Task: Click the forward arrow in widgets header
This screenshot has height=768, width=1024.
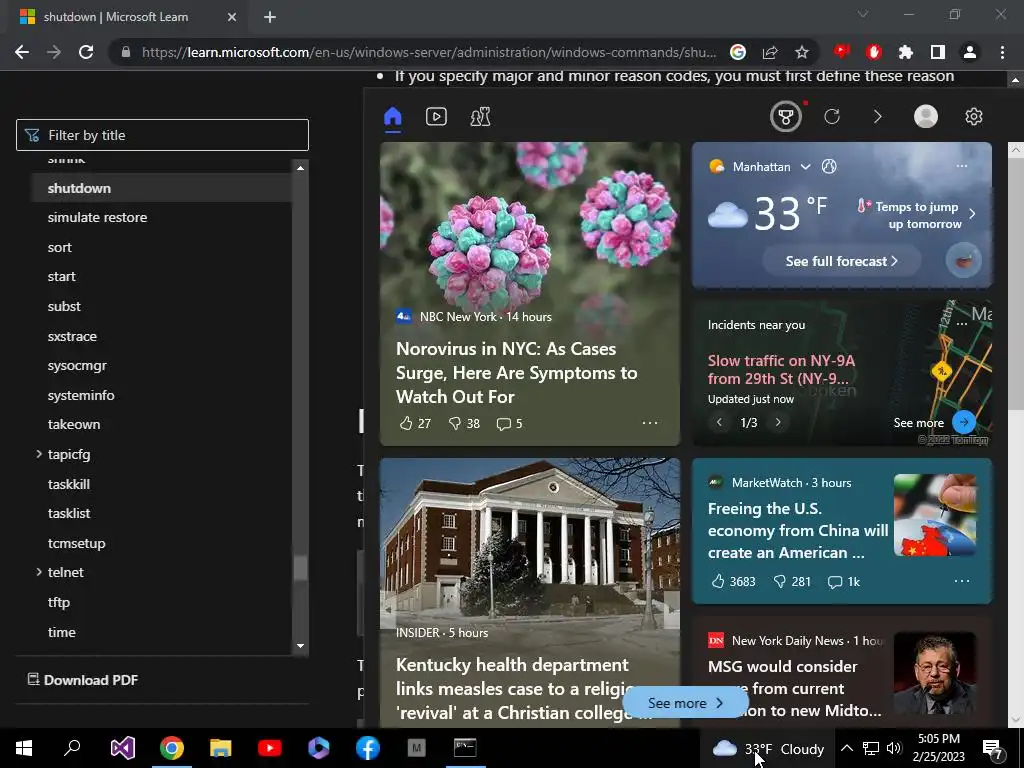Action: click(x=877, y=117)
